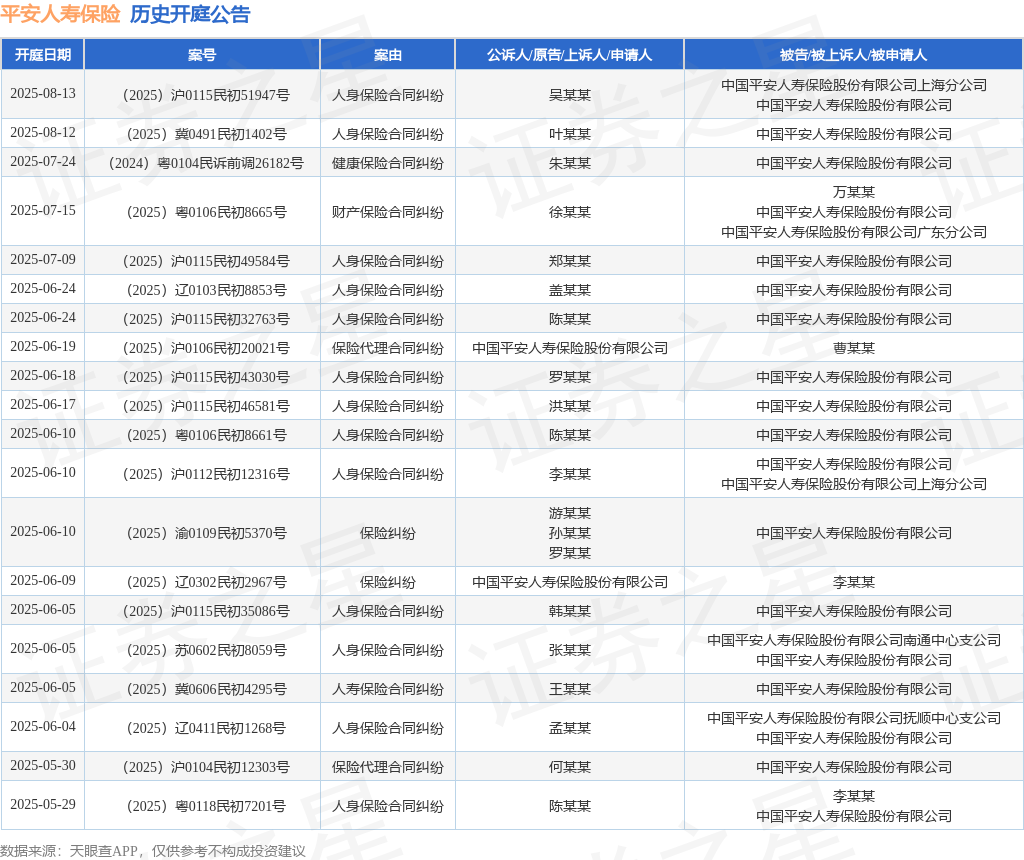Click date cell 2025-06-04
Image resolution: width=1024 pixels, height=860 pixels.
43,726
